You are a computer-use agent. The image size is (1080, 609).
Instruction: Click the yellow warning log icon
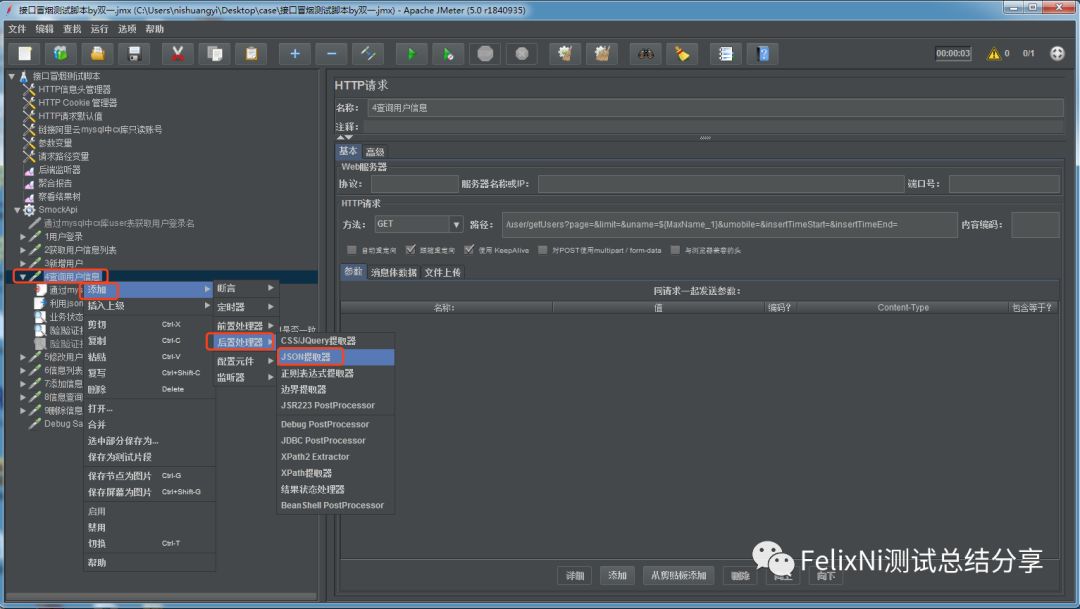993,54
